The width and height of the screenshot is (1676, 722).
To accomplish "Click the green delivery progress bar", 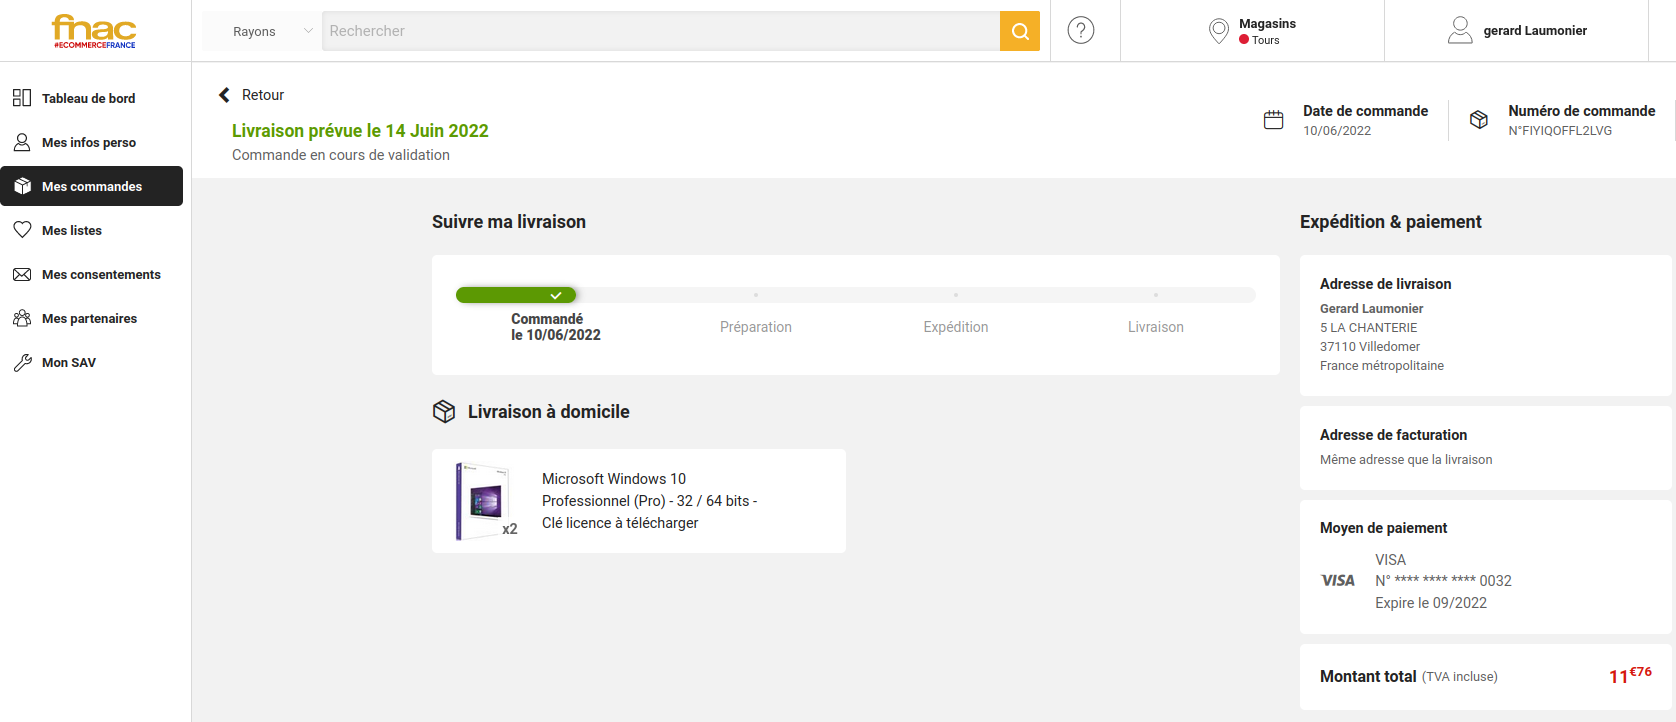I will 516,295.
